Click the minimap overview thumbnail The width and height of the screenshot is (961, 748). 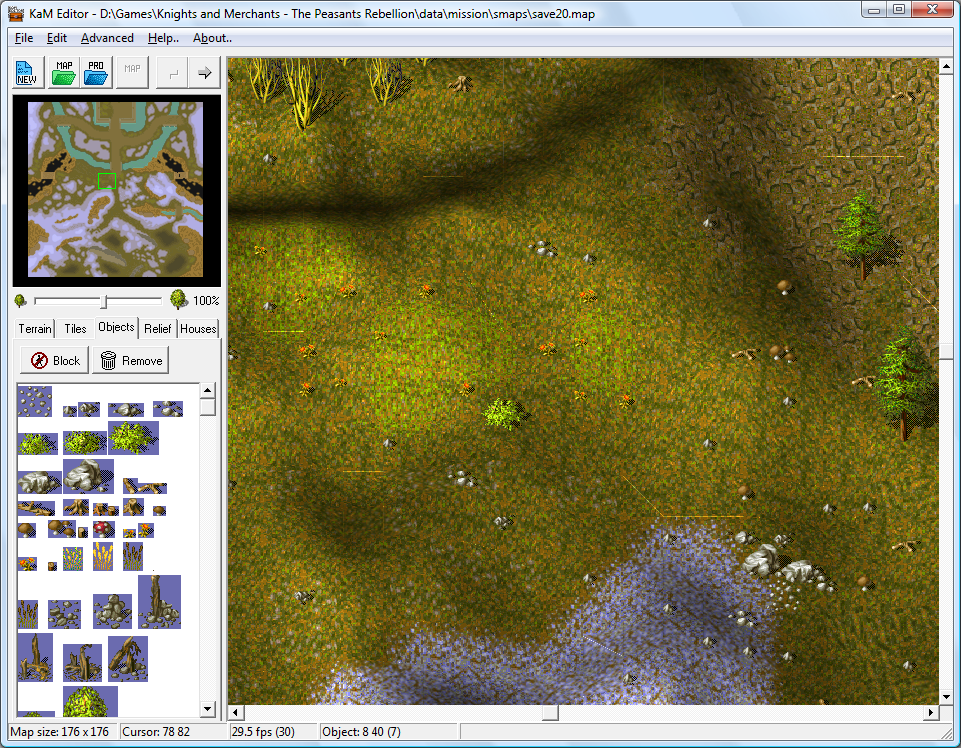[116, 190]
